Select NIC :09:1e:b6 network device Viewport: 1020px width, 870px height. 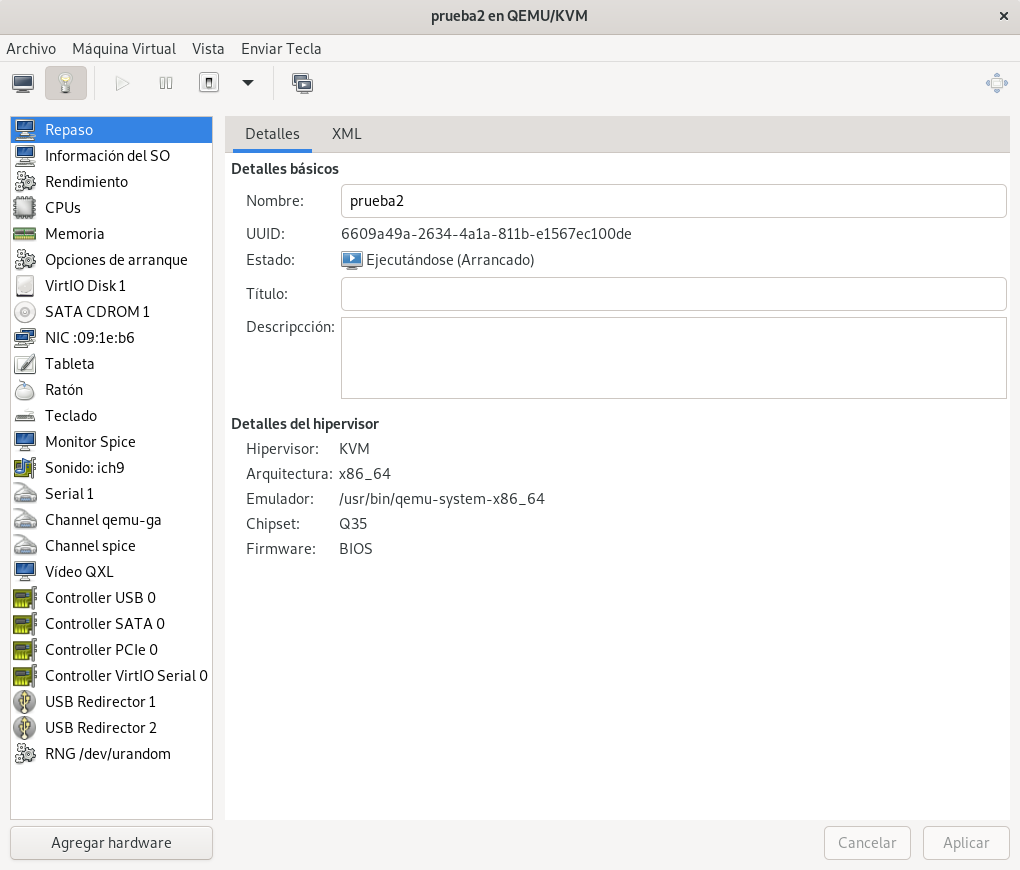(111, 338)
